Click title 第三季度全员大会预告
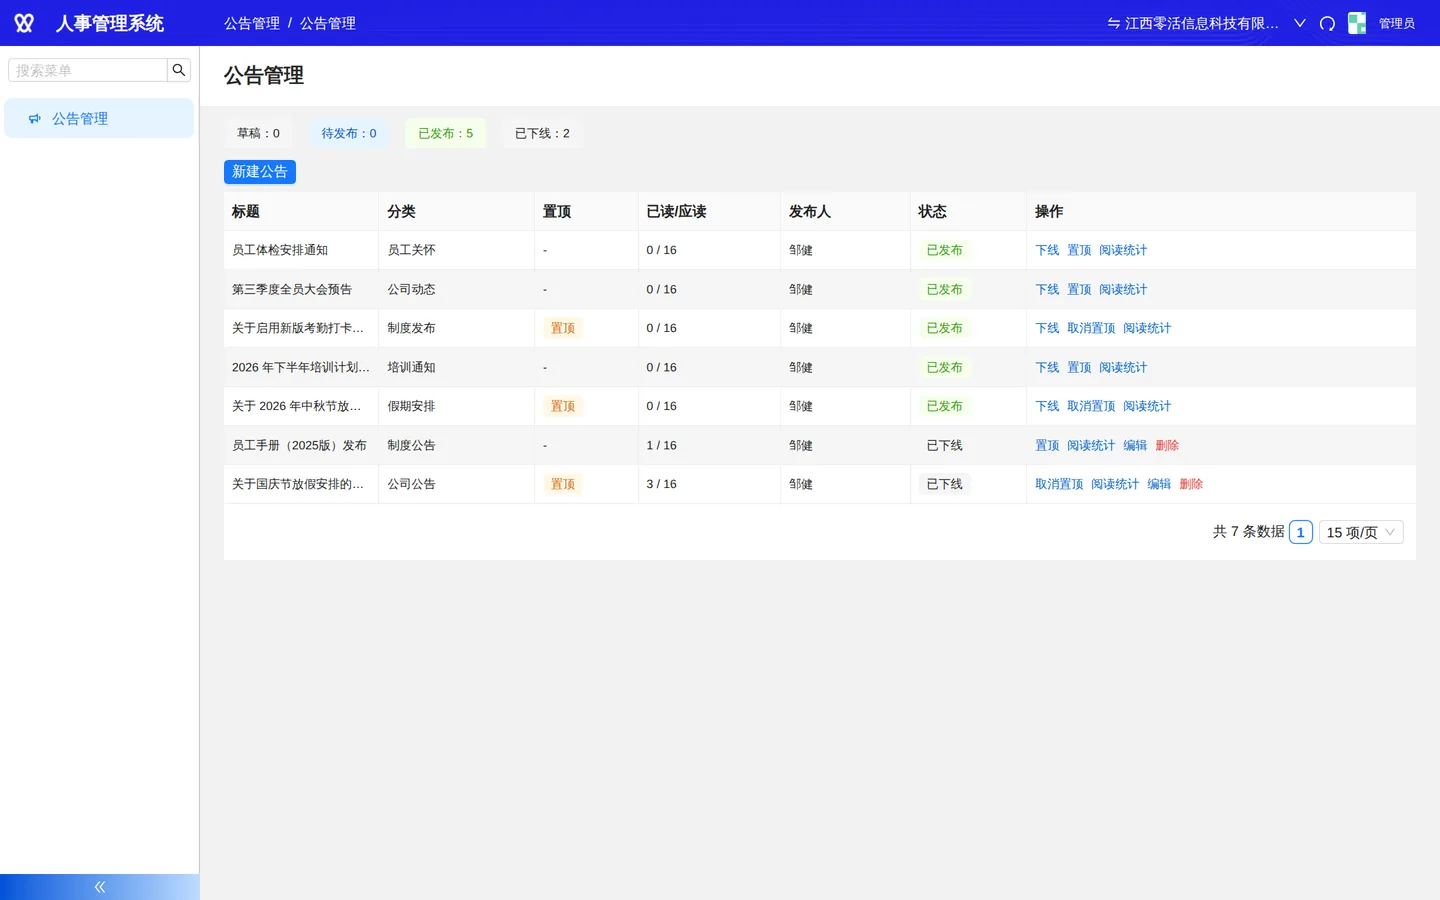 [x=292, y=289]
